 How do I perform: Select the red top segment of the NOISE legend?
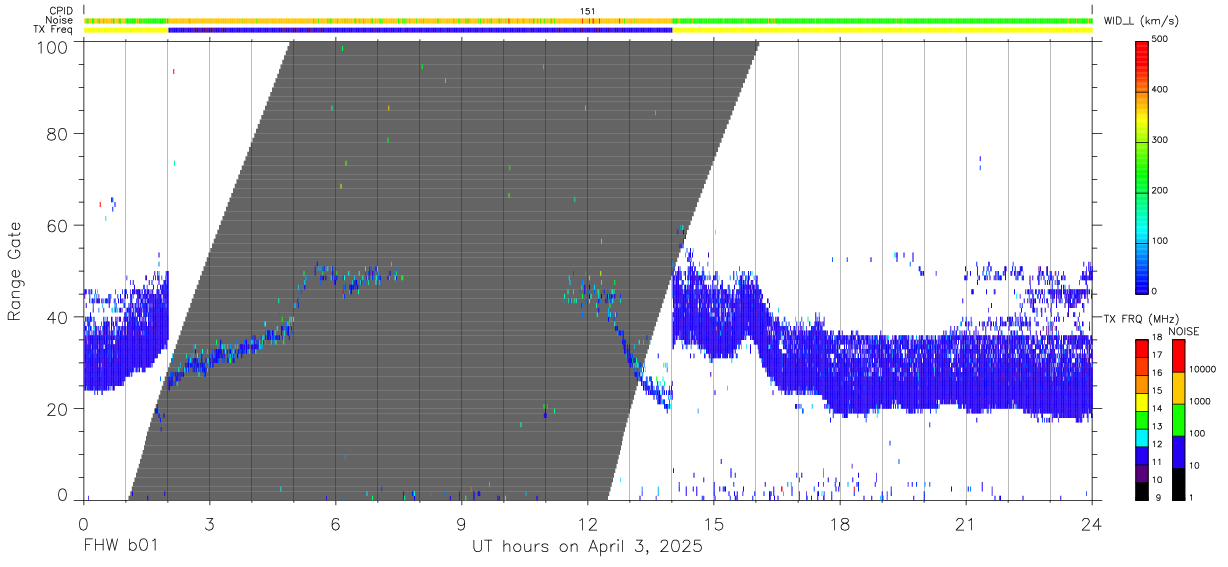click(x=1177, y=356)
